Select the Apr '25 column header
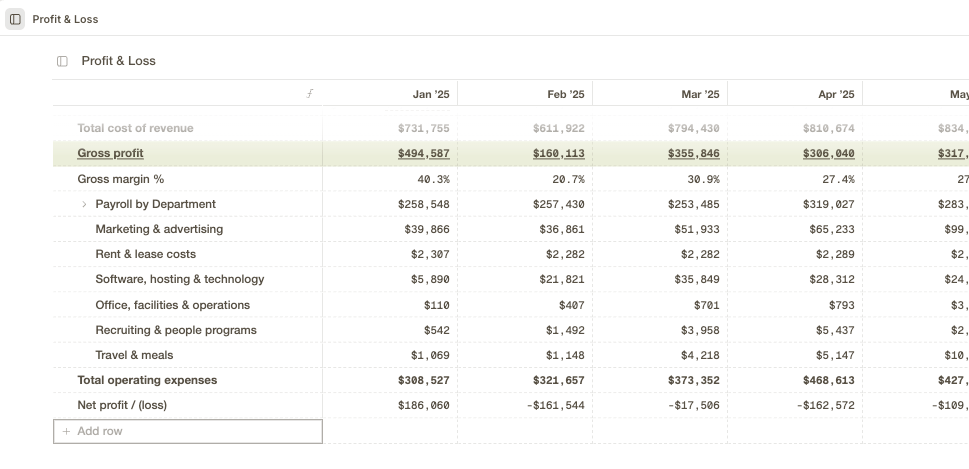 pyautogui.click(x=836, y=95)
